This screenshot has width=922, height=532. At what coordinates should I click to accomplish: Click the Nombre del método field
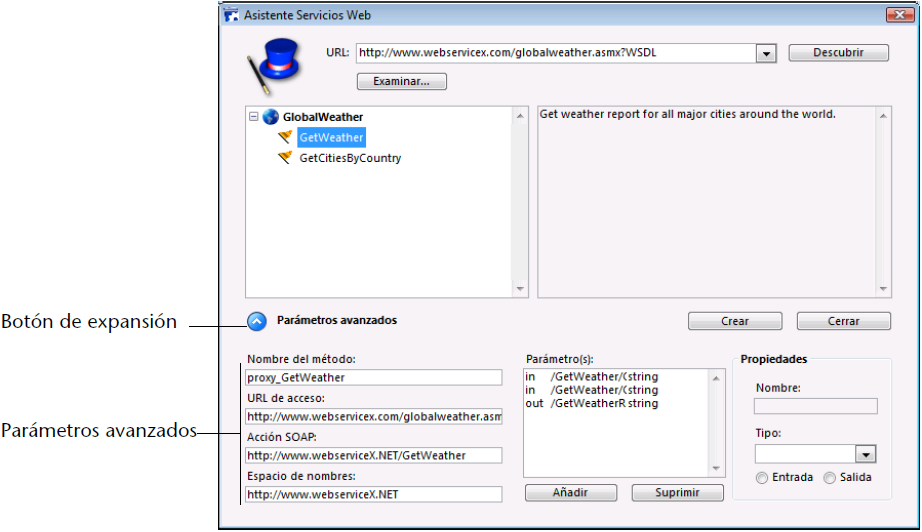coord(373,377)
